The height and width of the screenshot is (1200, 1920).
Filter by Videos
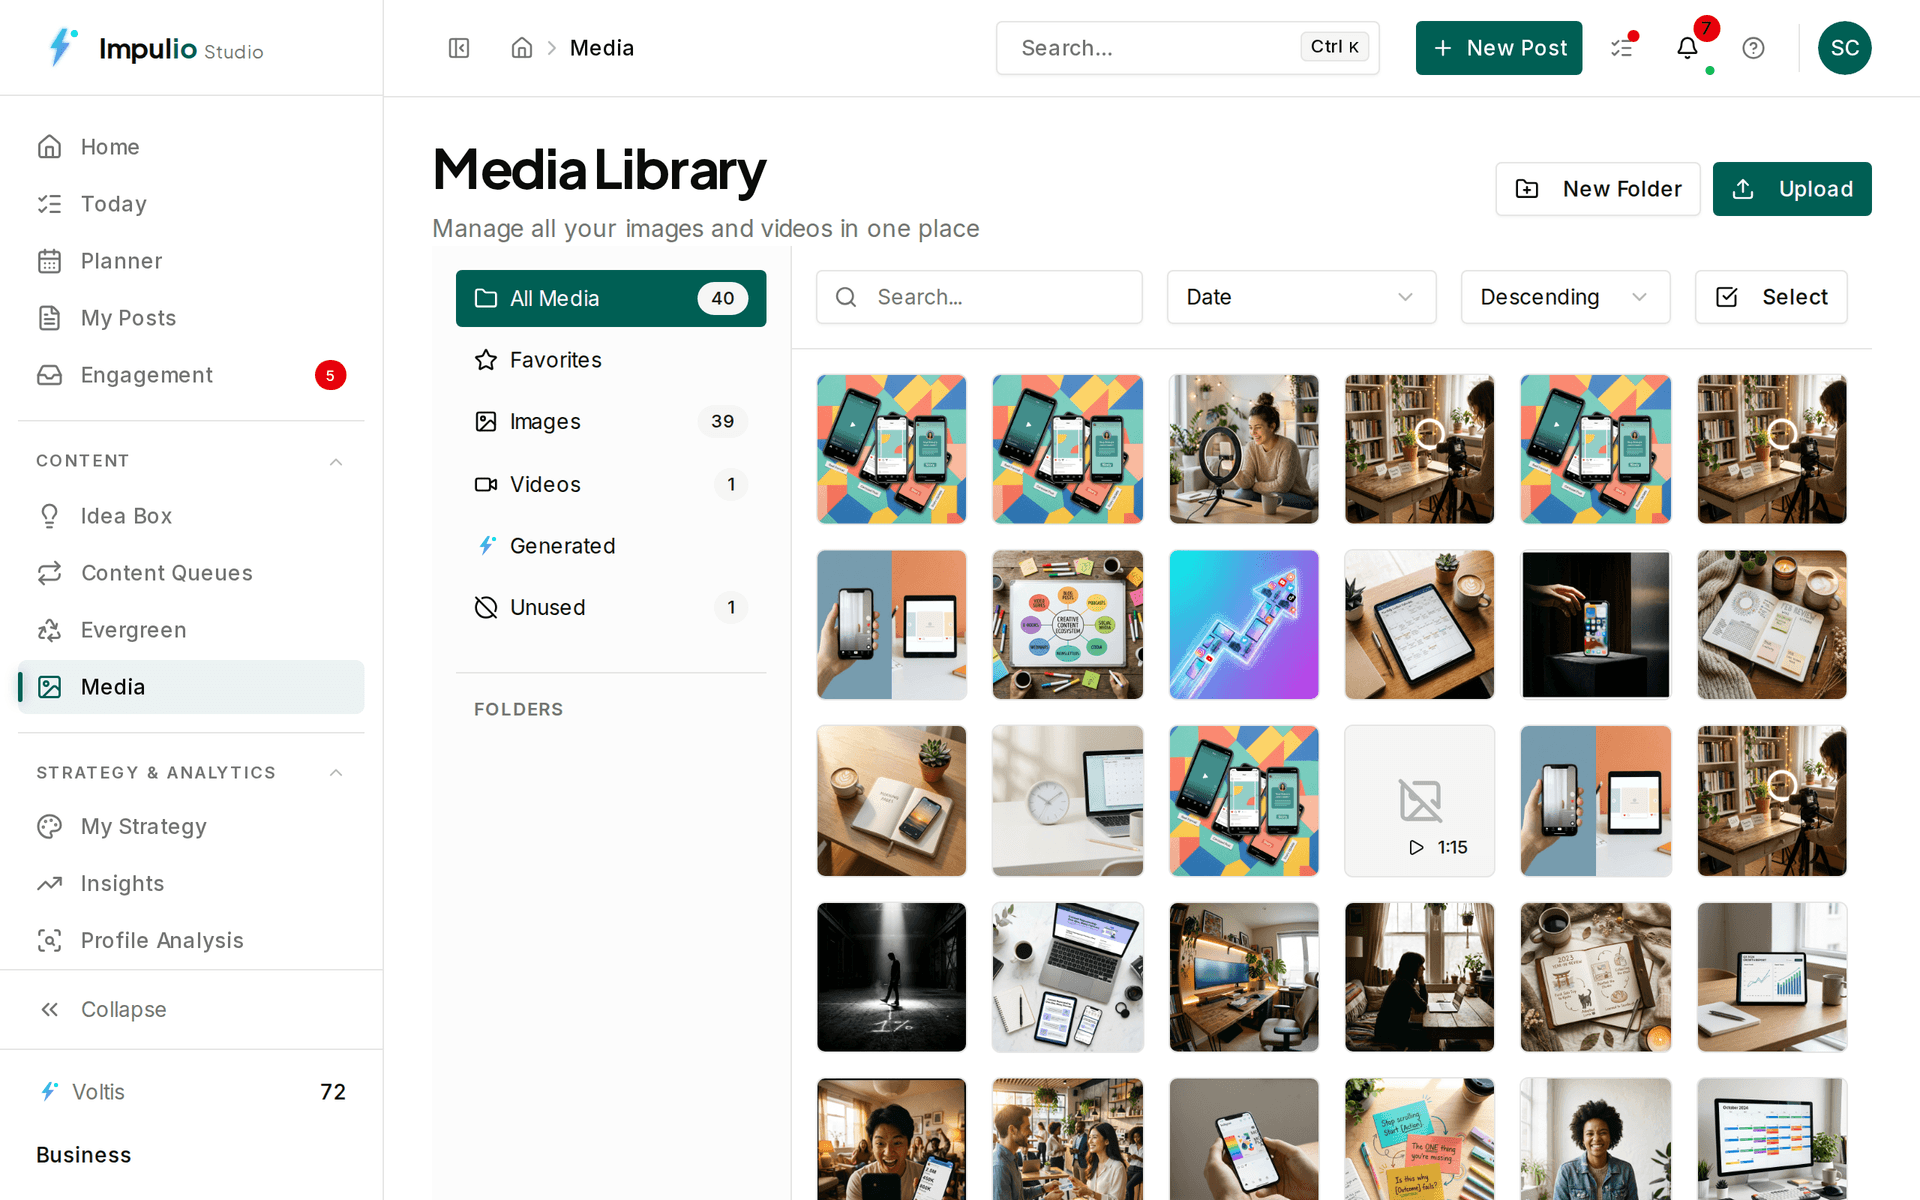coord(611,484)
